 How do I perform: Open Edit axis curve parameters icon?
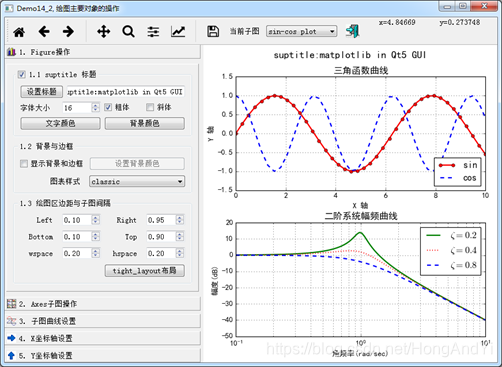point(178,32)
